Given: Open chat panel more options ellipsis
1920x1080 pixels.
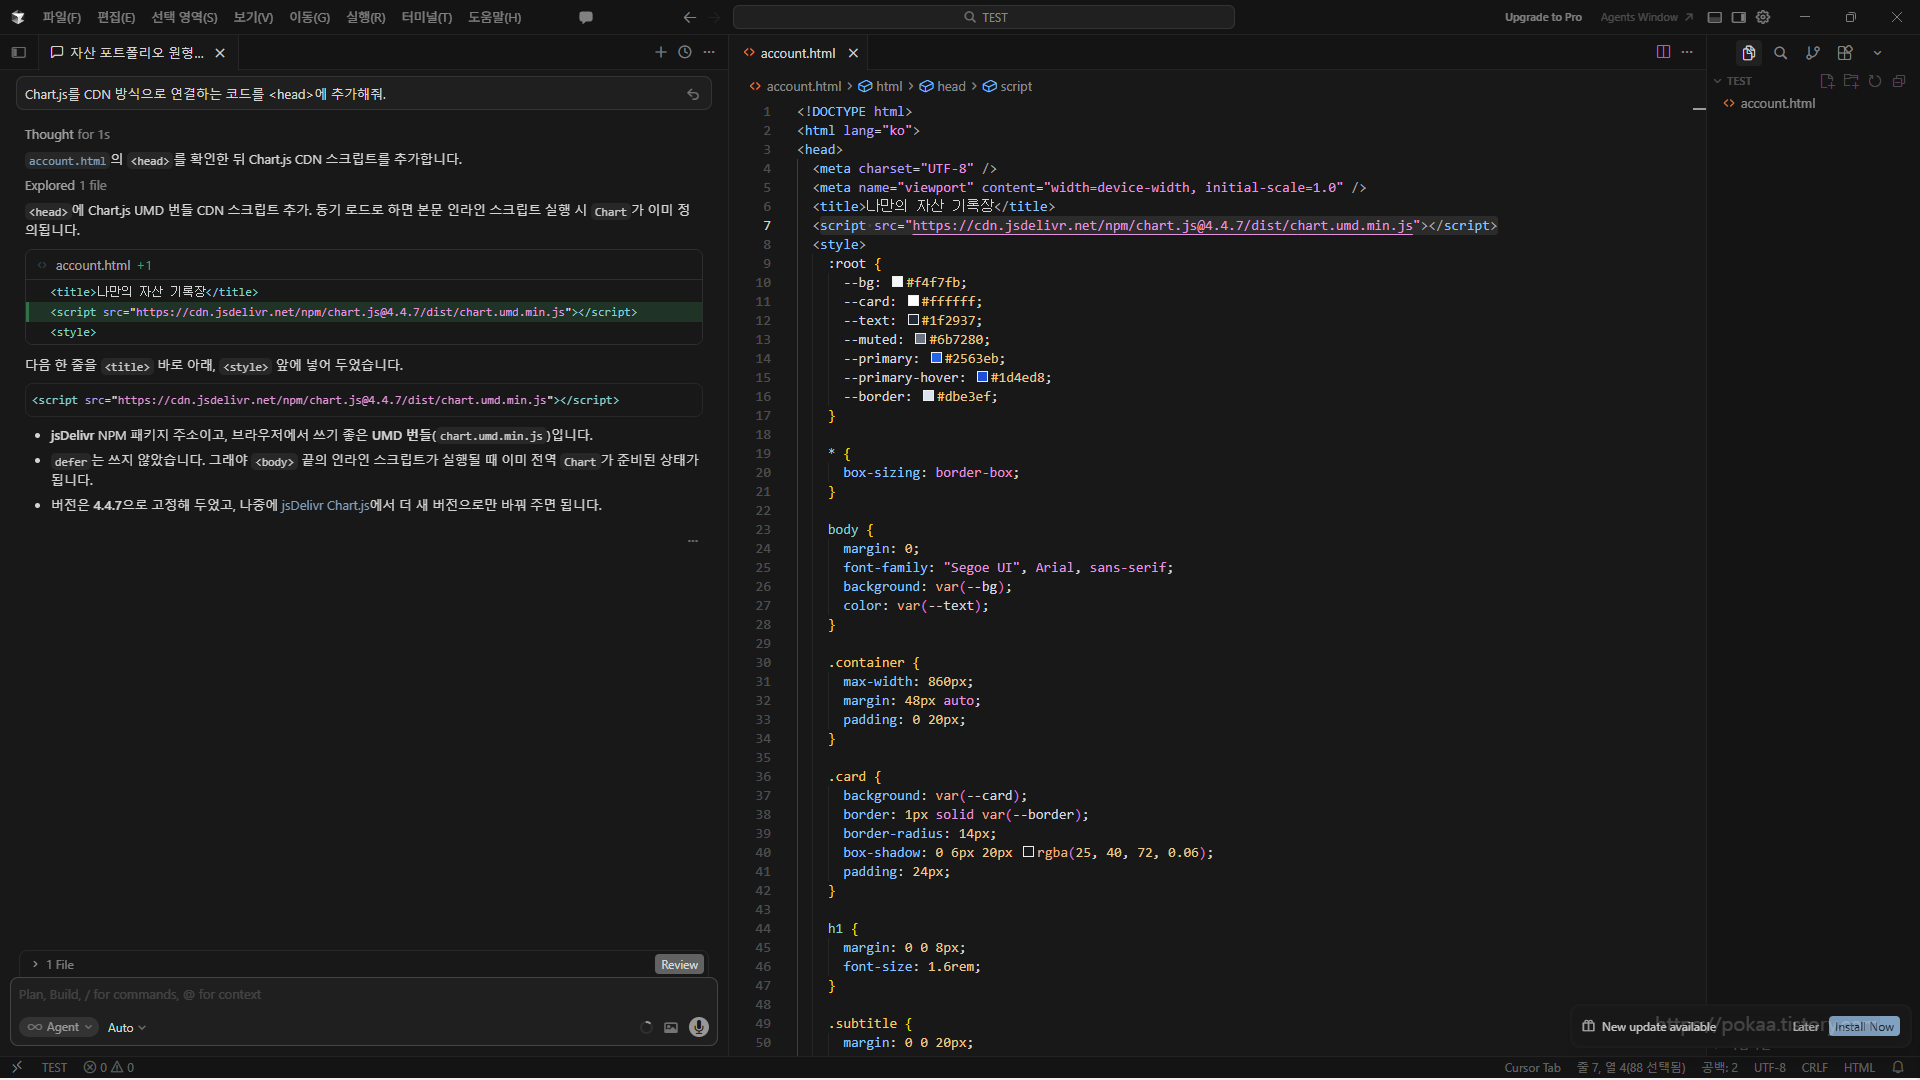Looking at the screenshot, I should (x=709, y=52).
